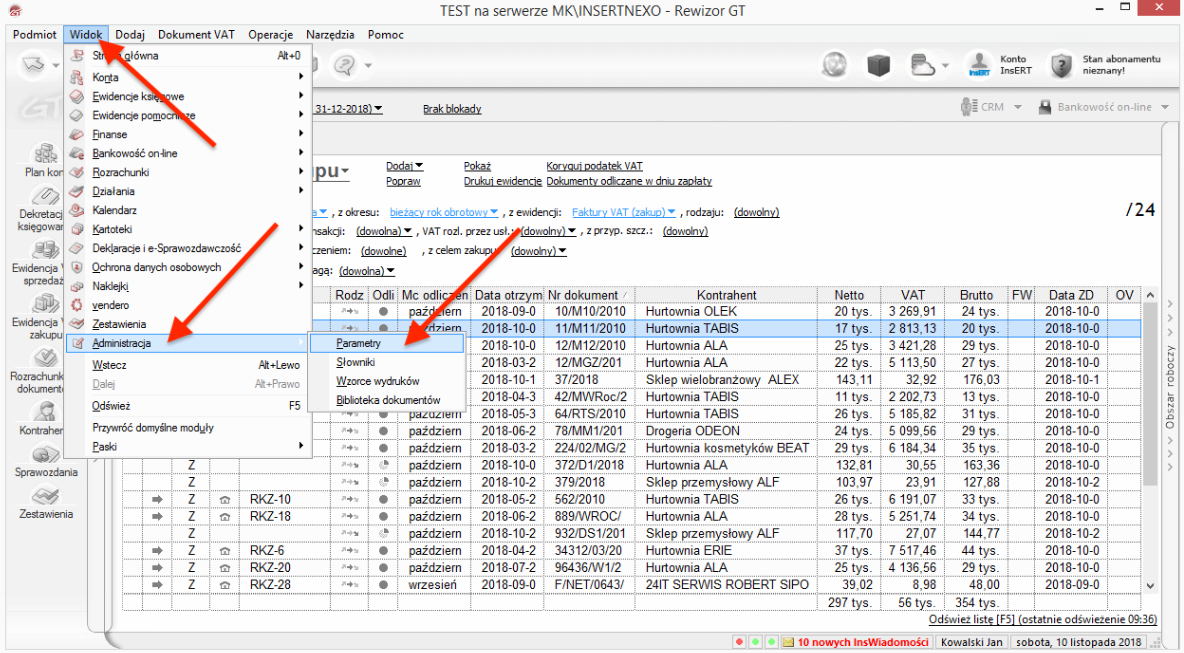
Task: Click the globe icon in top toolbar
Action: click(x=835, y=65)
